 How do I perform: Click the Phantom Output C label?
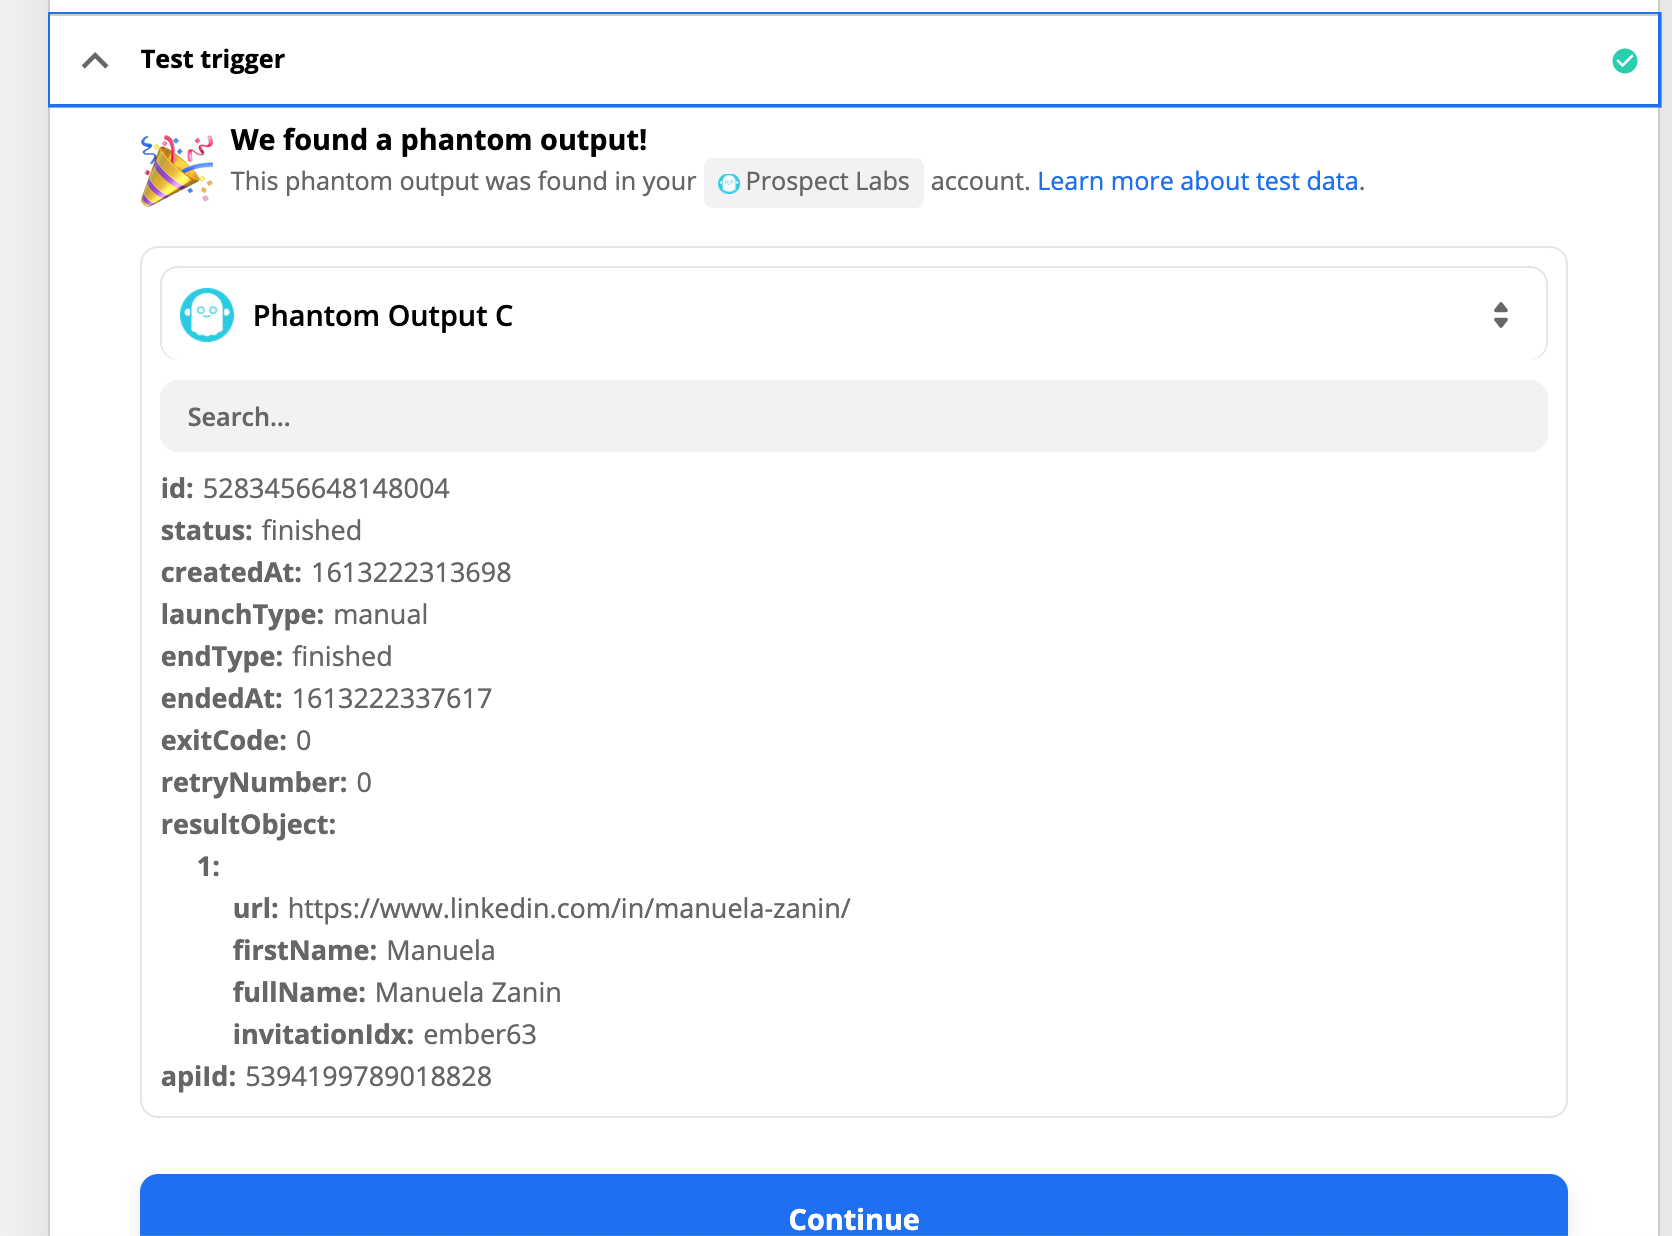383,316
